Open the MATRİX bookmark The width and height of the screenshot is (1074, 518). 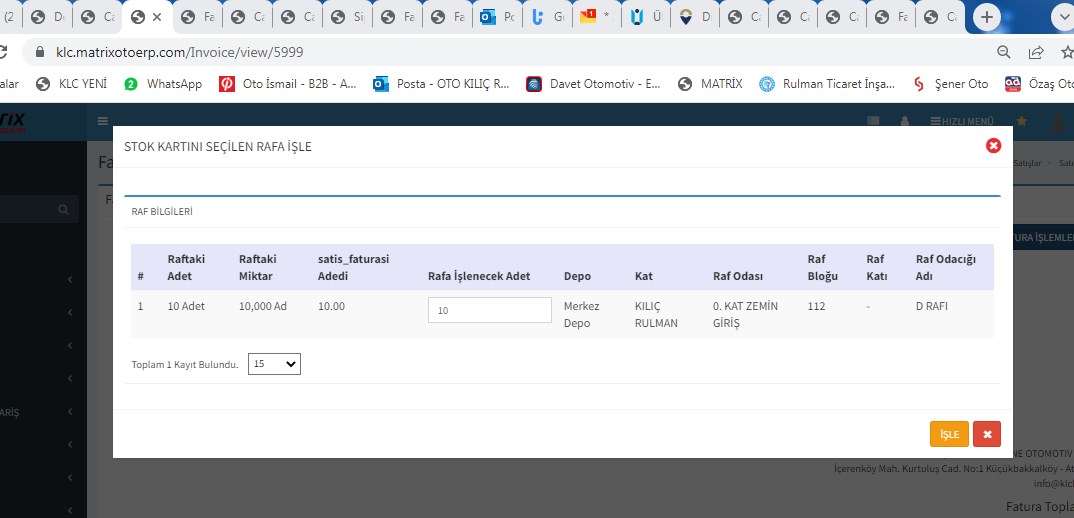[710, 84]
